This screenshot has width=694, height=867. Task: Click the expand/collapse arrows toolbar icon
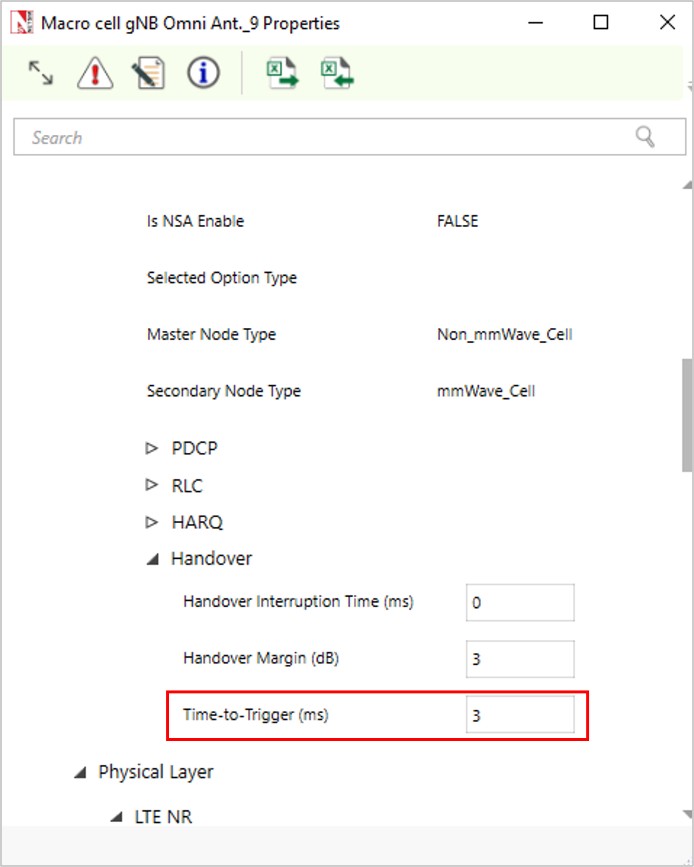pyautogui.click(x=40, y=73)
